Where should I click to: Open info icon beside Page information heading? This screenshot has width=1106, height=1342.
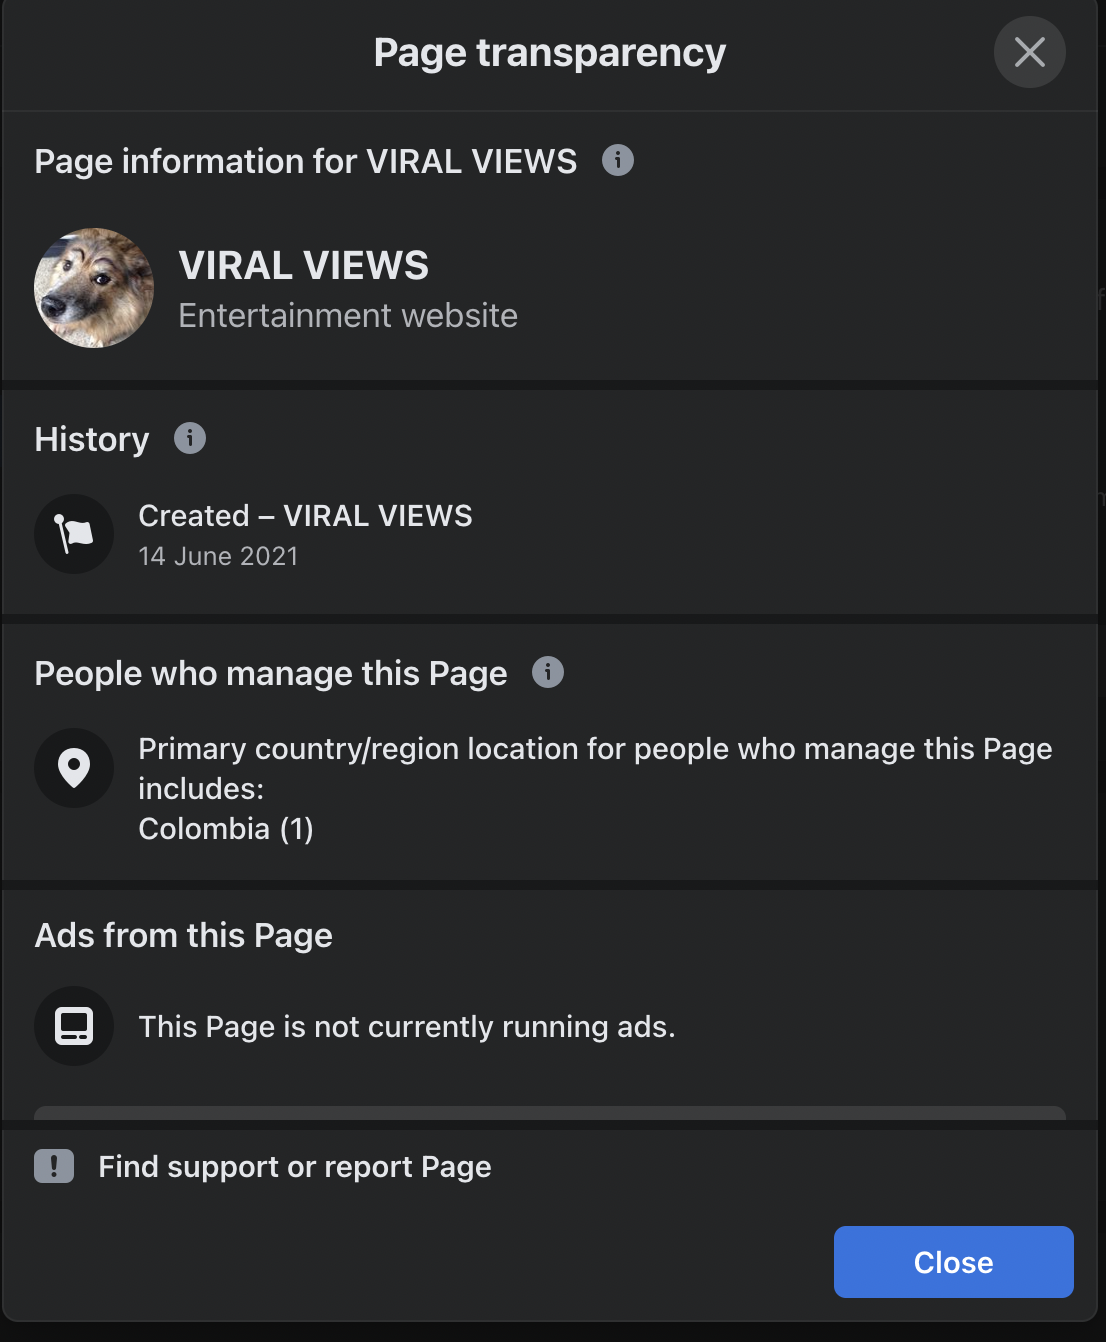[x=617, y=160]
